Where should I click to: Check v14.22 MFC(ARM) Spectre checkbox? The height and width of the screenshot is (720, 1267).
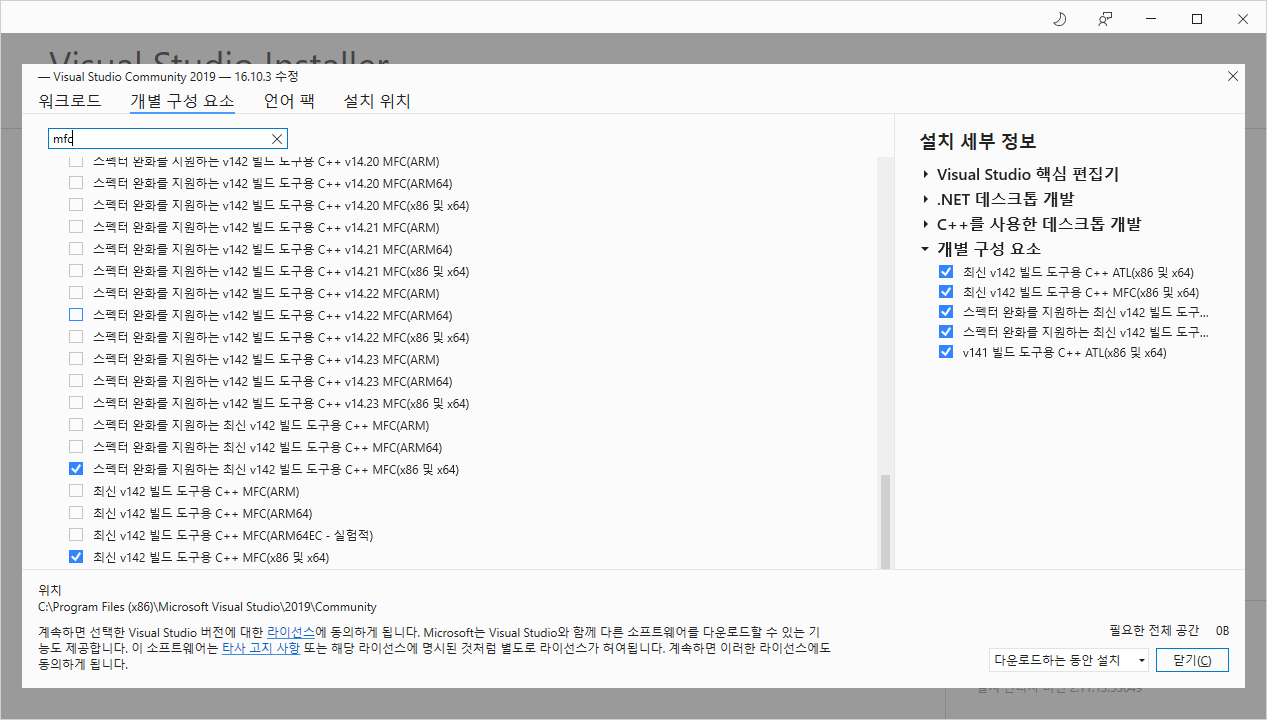coord(76,293)
